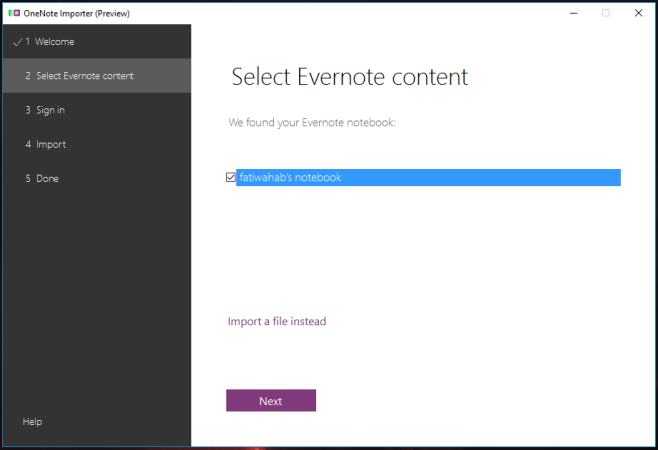The image size is (658, 450).
Task: Click the OneNote Importer app icon in title bar
Action: pos(14,13)
